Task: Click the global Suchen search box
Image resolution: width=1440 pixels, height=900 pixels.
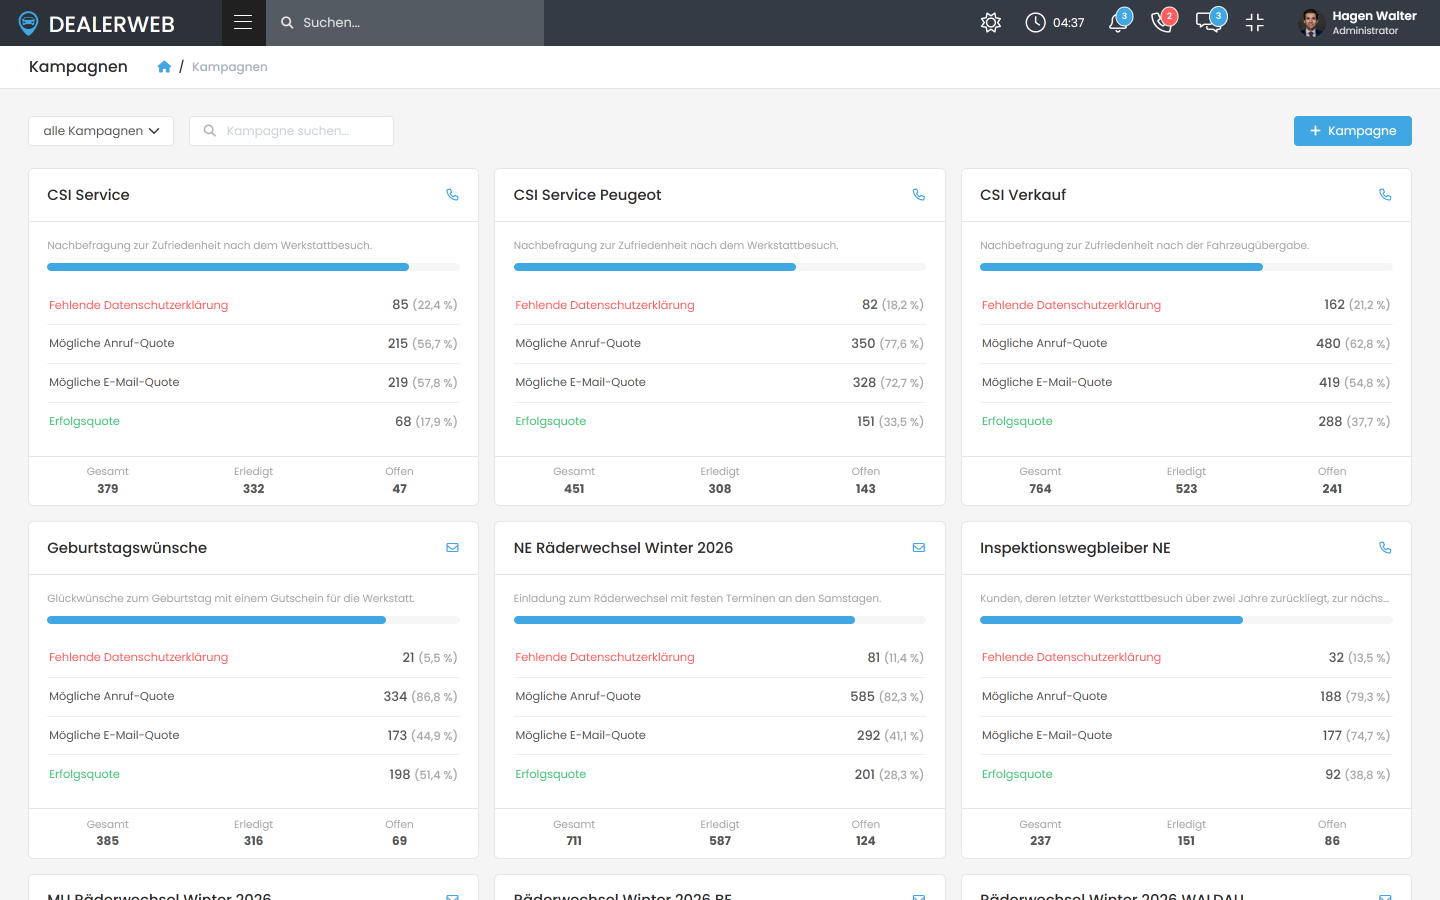Action: coord(405,22)
